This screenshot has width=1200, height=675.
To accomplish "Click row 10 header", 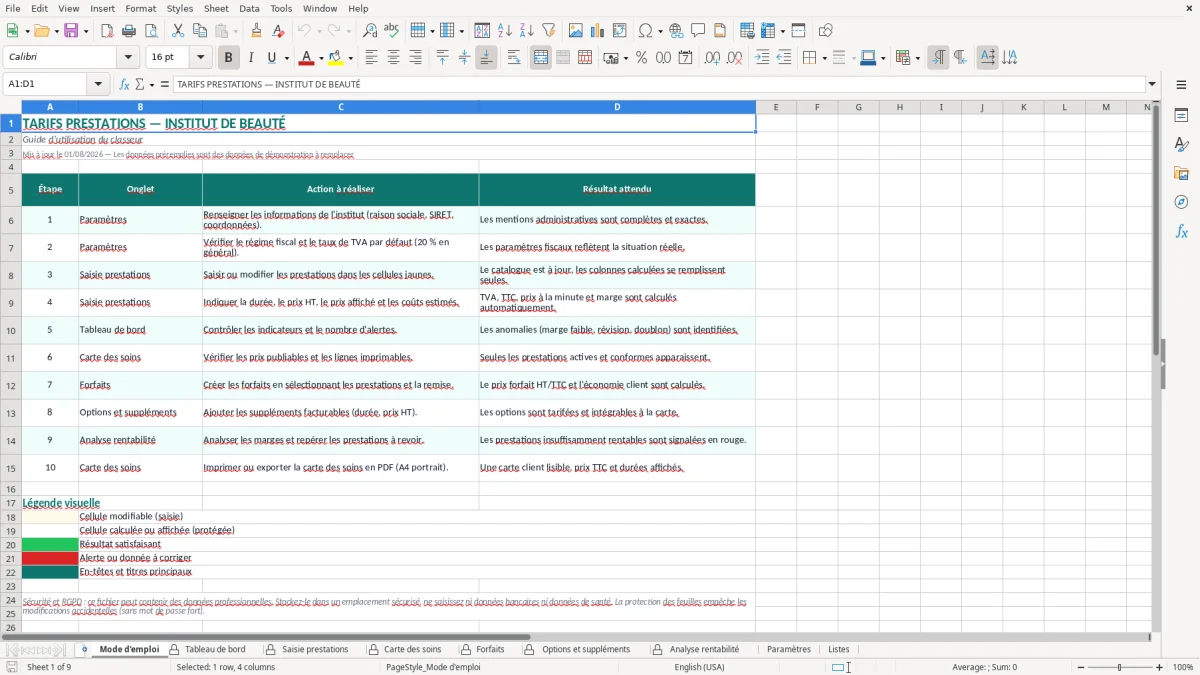I will coord(11,330).
